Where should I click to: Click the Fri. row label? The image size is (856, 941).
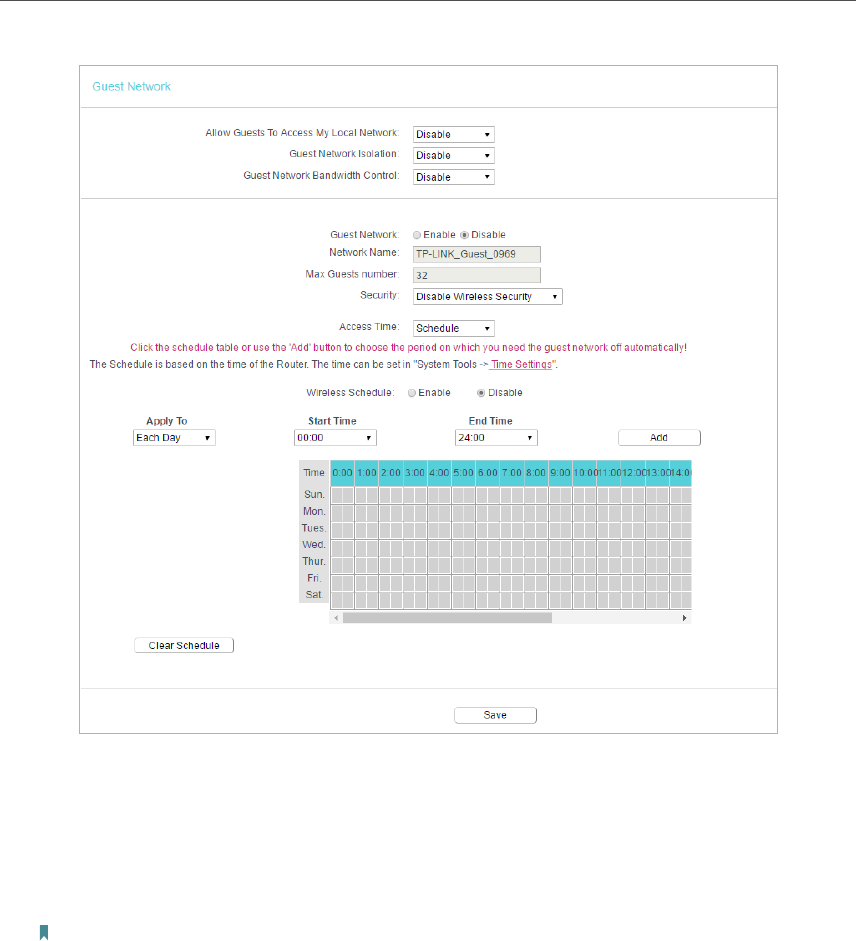tap(314, 578)
